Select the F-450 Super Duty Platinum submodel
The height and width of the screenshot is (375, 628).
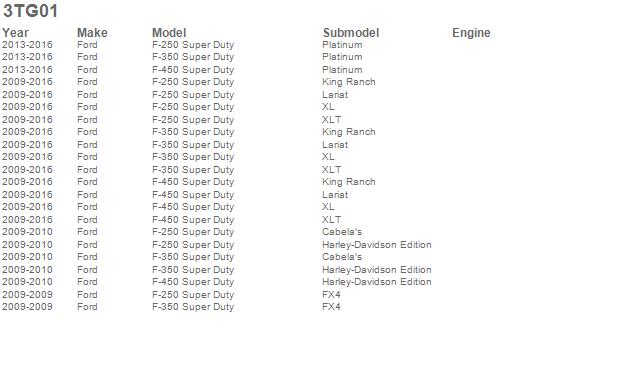pos(342,70)
